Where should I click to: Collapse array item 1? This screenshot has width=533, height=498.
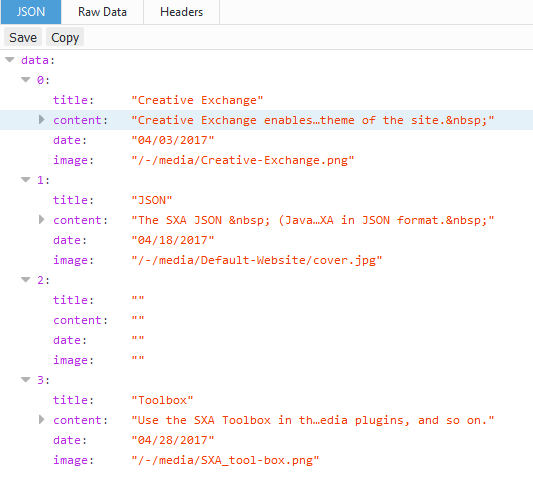tap(26, 180)
